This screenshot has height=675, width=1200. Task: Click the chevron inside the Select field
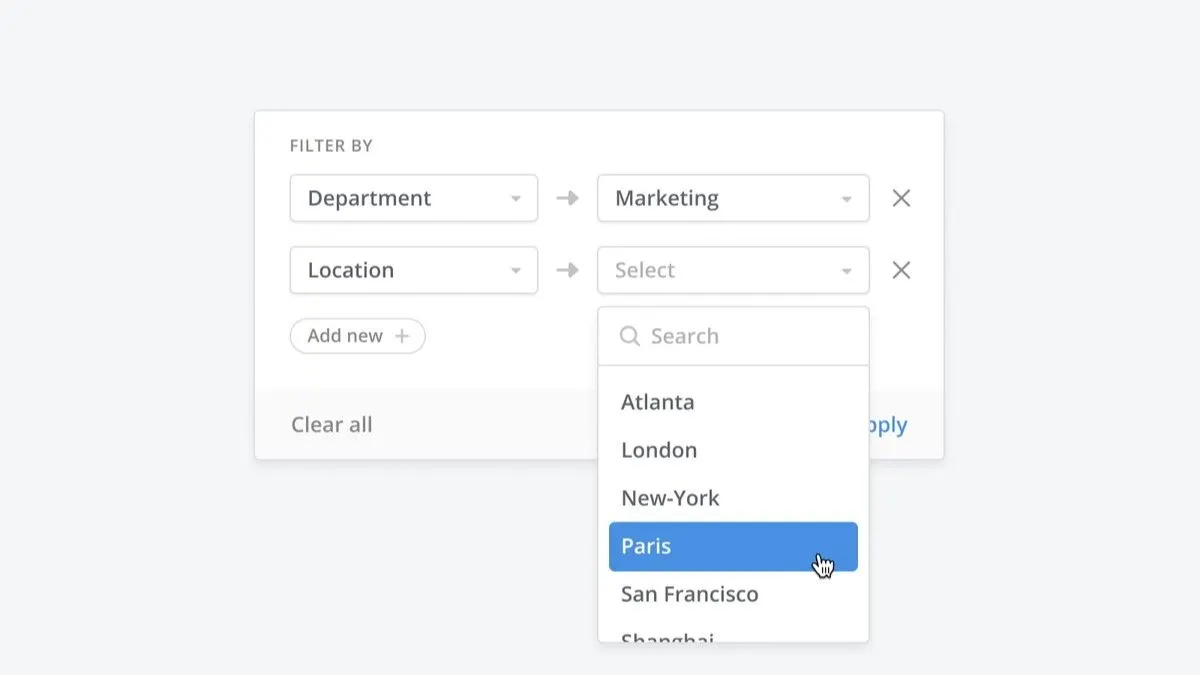pos(845,270)
